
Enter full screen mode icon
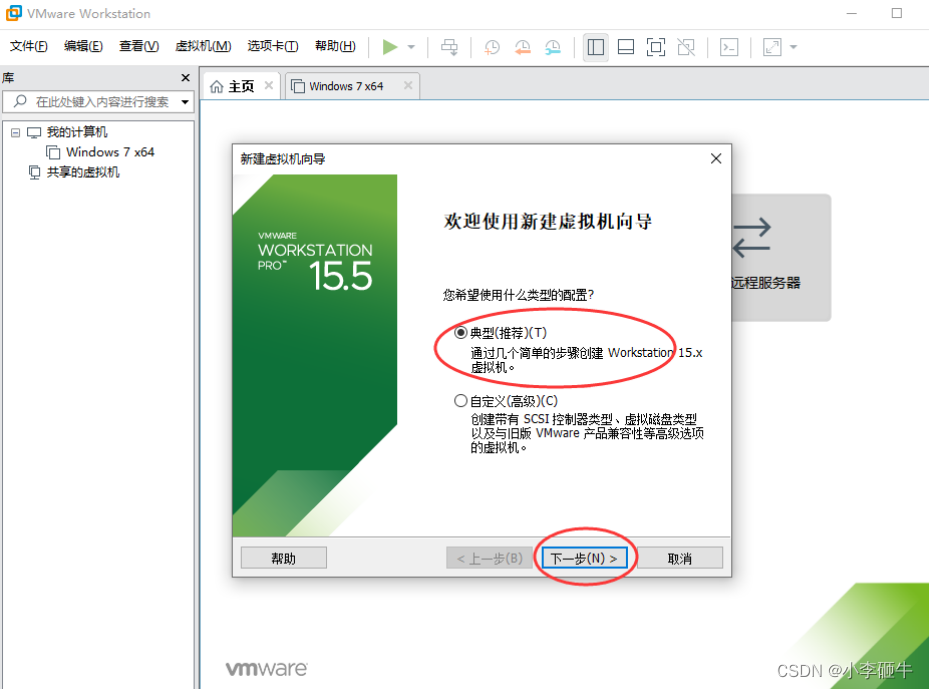coord(656,47)
